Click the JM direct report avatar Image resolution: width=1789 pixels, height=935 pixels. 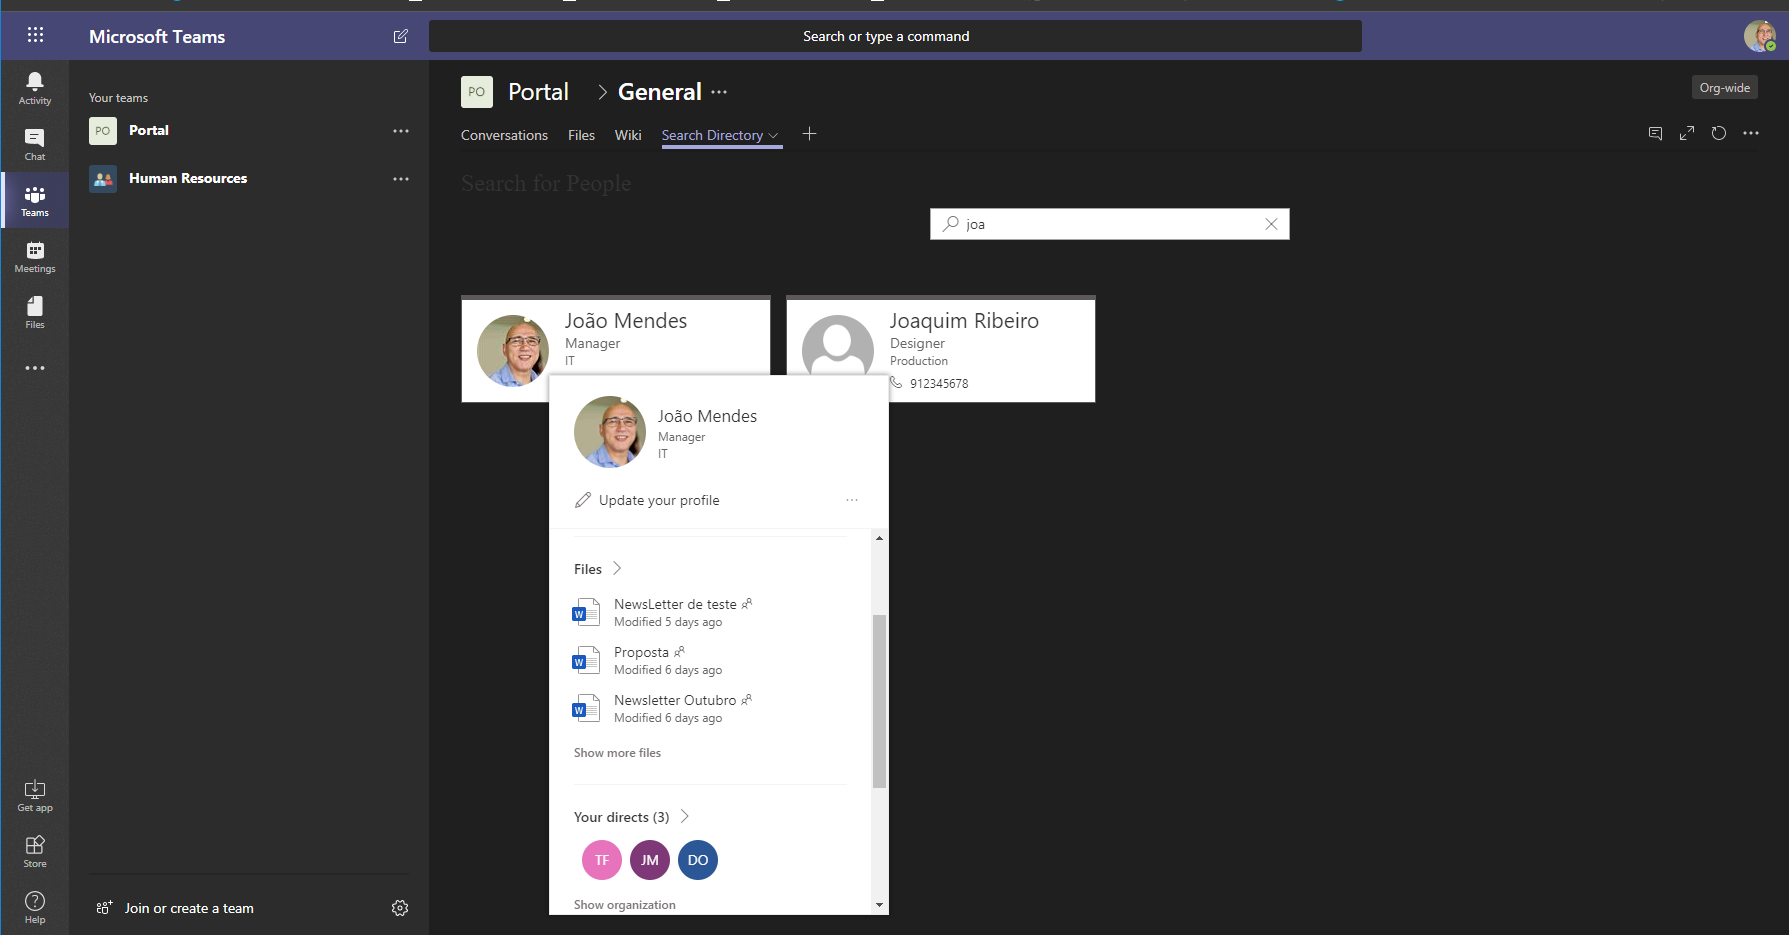(x=650, y=860)
